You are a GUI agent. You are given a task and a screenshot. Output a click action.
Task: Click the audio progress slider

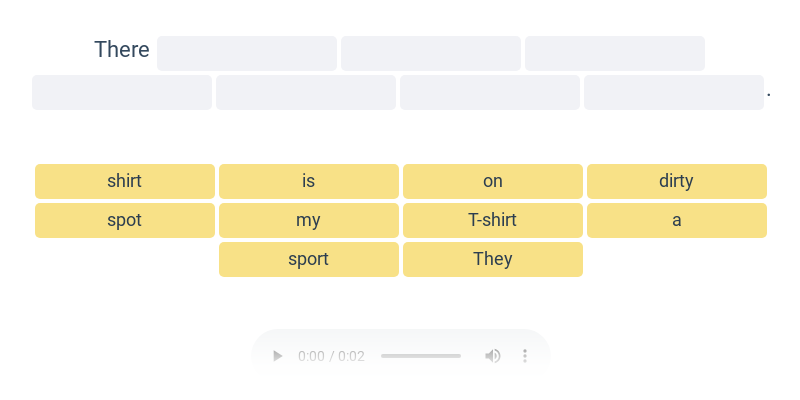click(421, 356)
